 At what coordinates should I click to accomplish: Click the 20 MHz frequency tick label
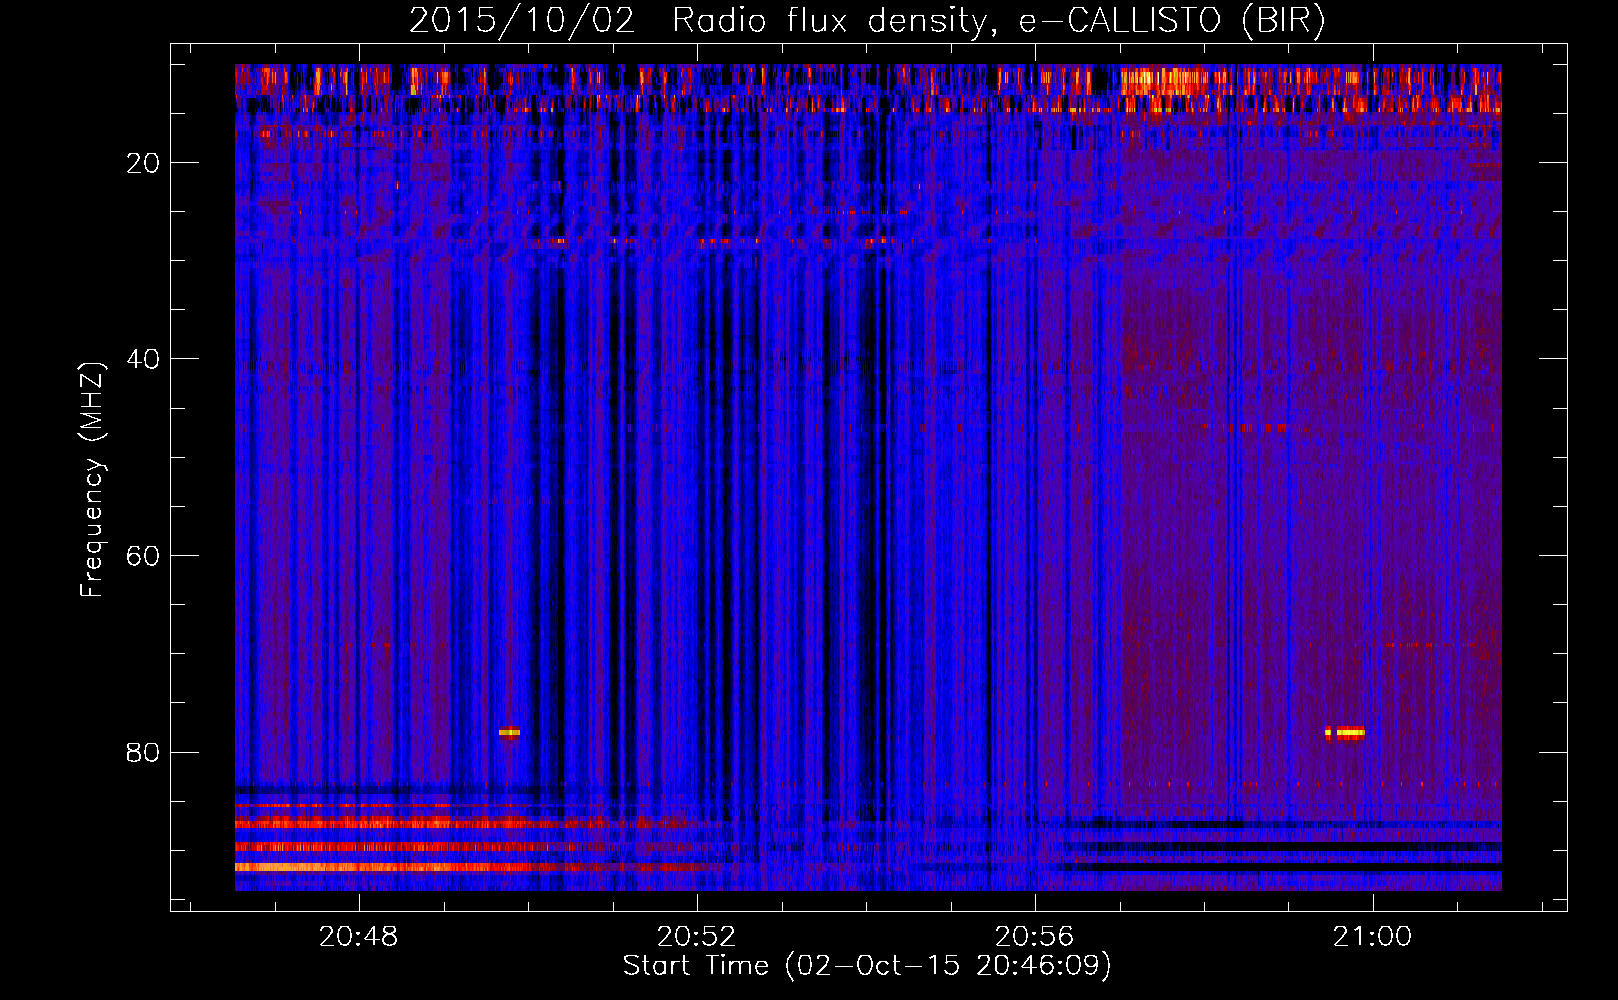tap(143, 163)
